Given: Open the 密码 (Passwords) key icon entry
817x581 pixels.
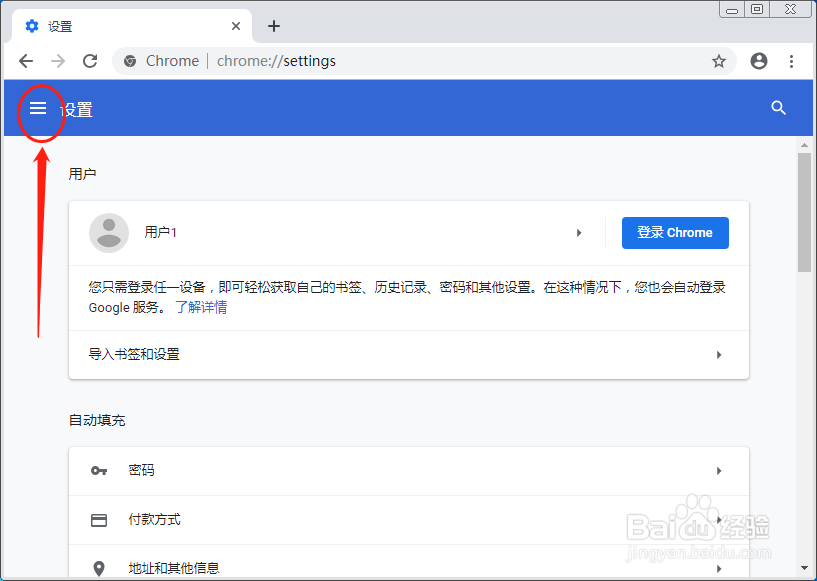Looking at the screenshot, I should coord(98,470).
